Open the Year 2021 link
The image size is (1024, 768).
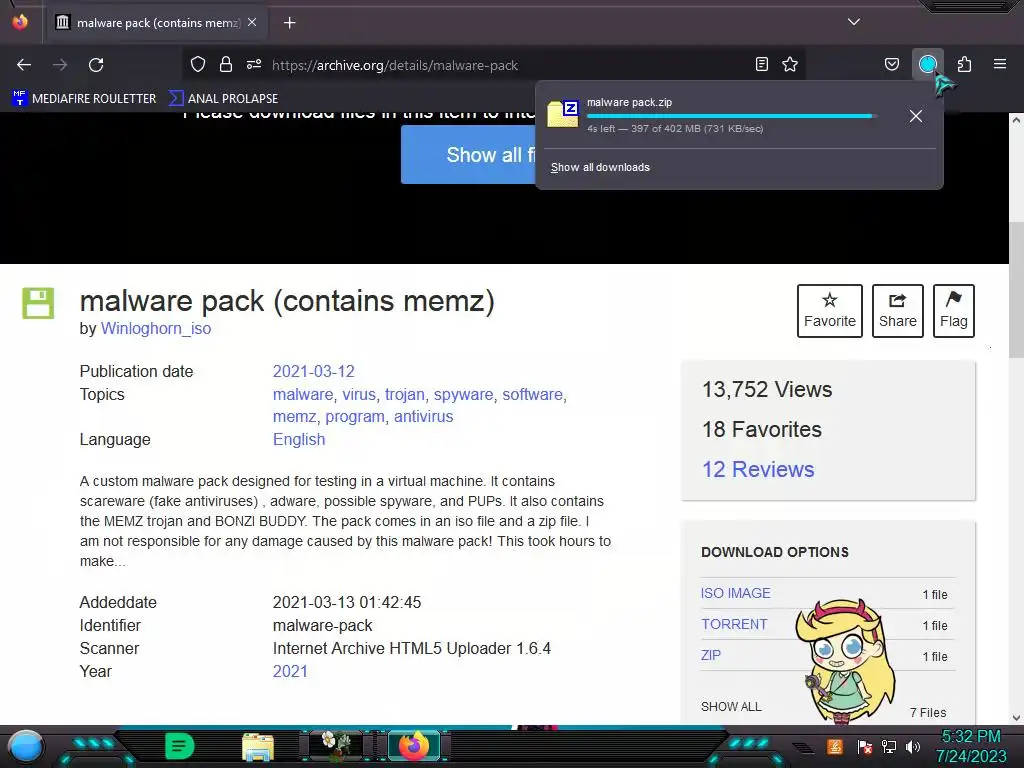pyautogui.click(x=290, y=671)
